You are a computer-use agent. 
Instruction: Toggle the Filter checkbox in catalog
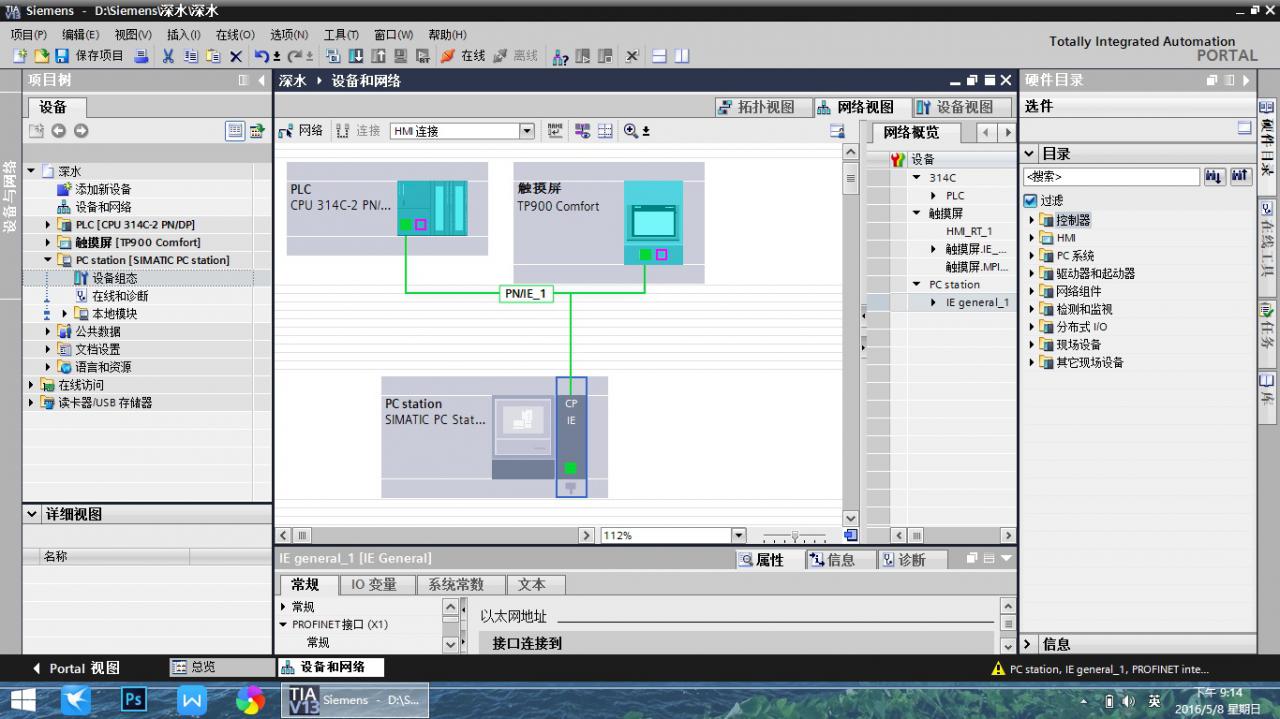point(1031,201)
